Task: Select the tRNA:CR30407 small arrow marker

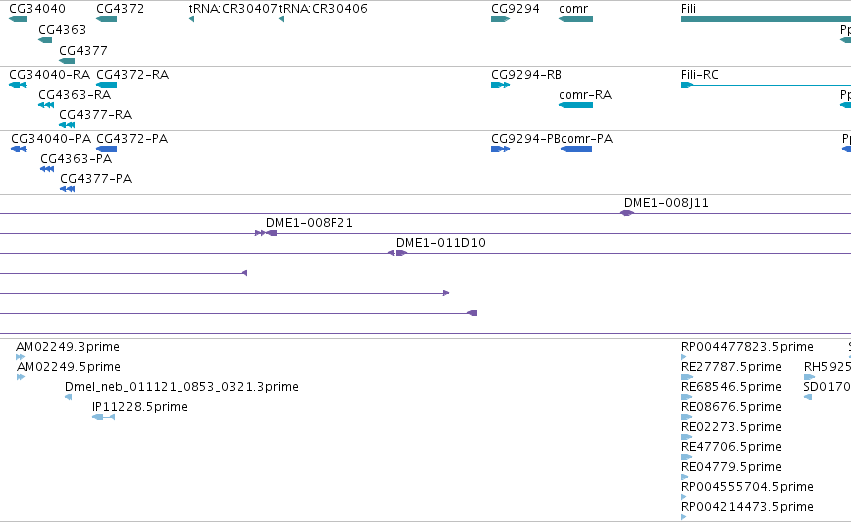Action: click(x=191, y=19)
